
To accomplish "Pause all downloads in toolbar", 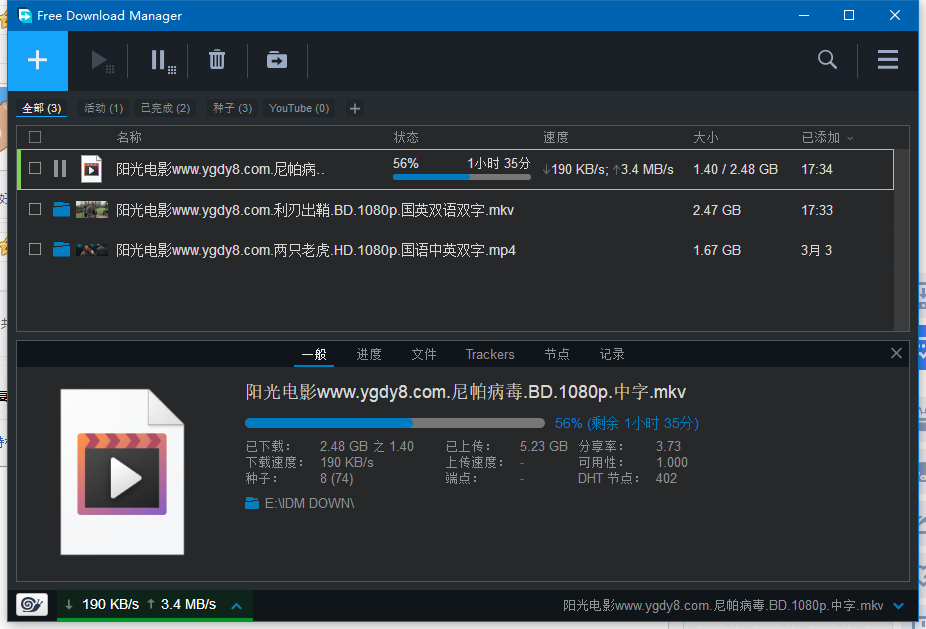I will (x=162, y=60).
